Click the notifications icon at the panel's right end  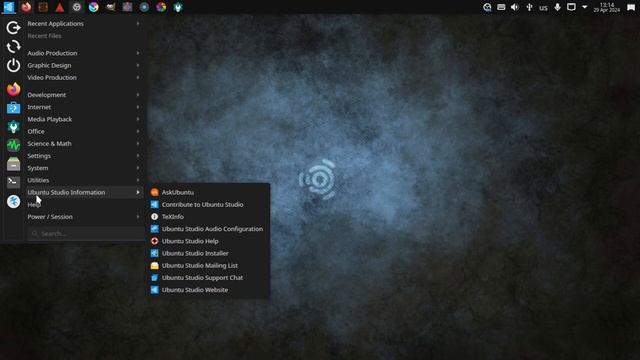pyautogui.click(x=631, y=7)
